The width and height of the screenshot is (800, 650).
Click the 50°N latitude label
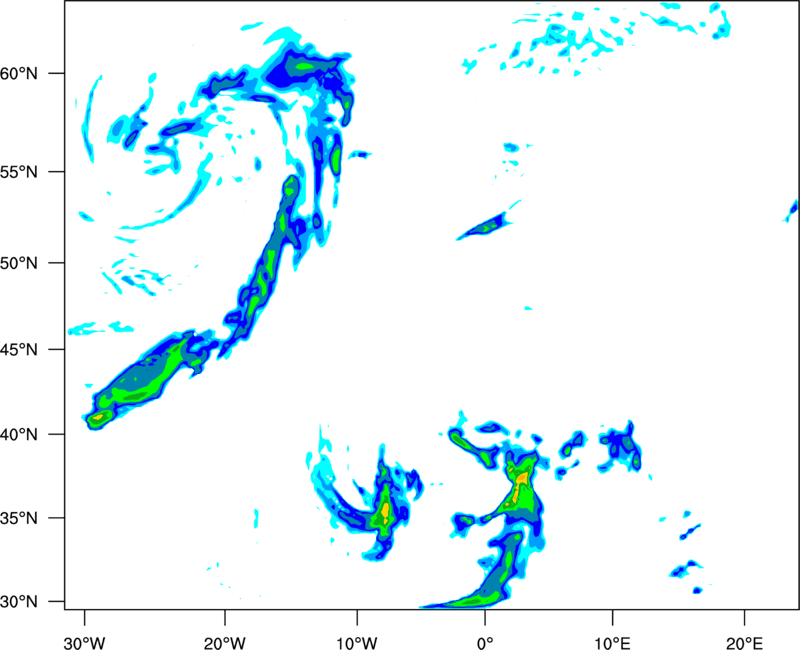point(19,264)
